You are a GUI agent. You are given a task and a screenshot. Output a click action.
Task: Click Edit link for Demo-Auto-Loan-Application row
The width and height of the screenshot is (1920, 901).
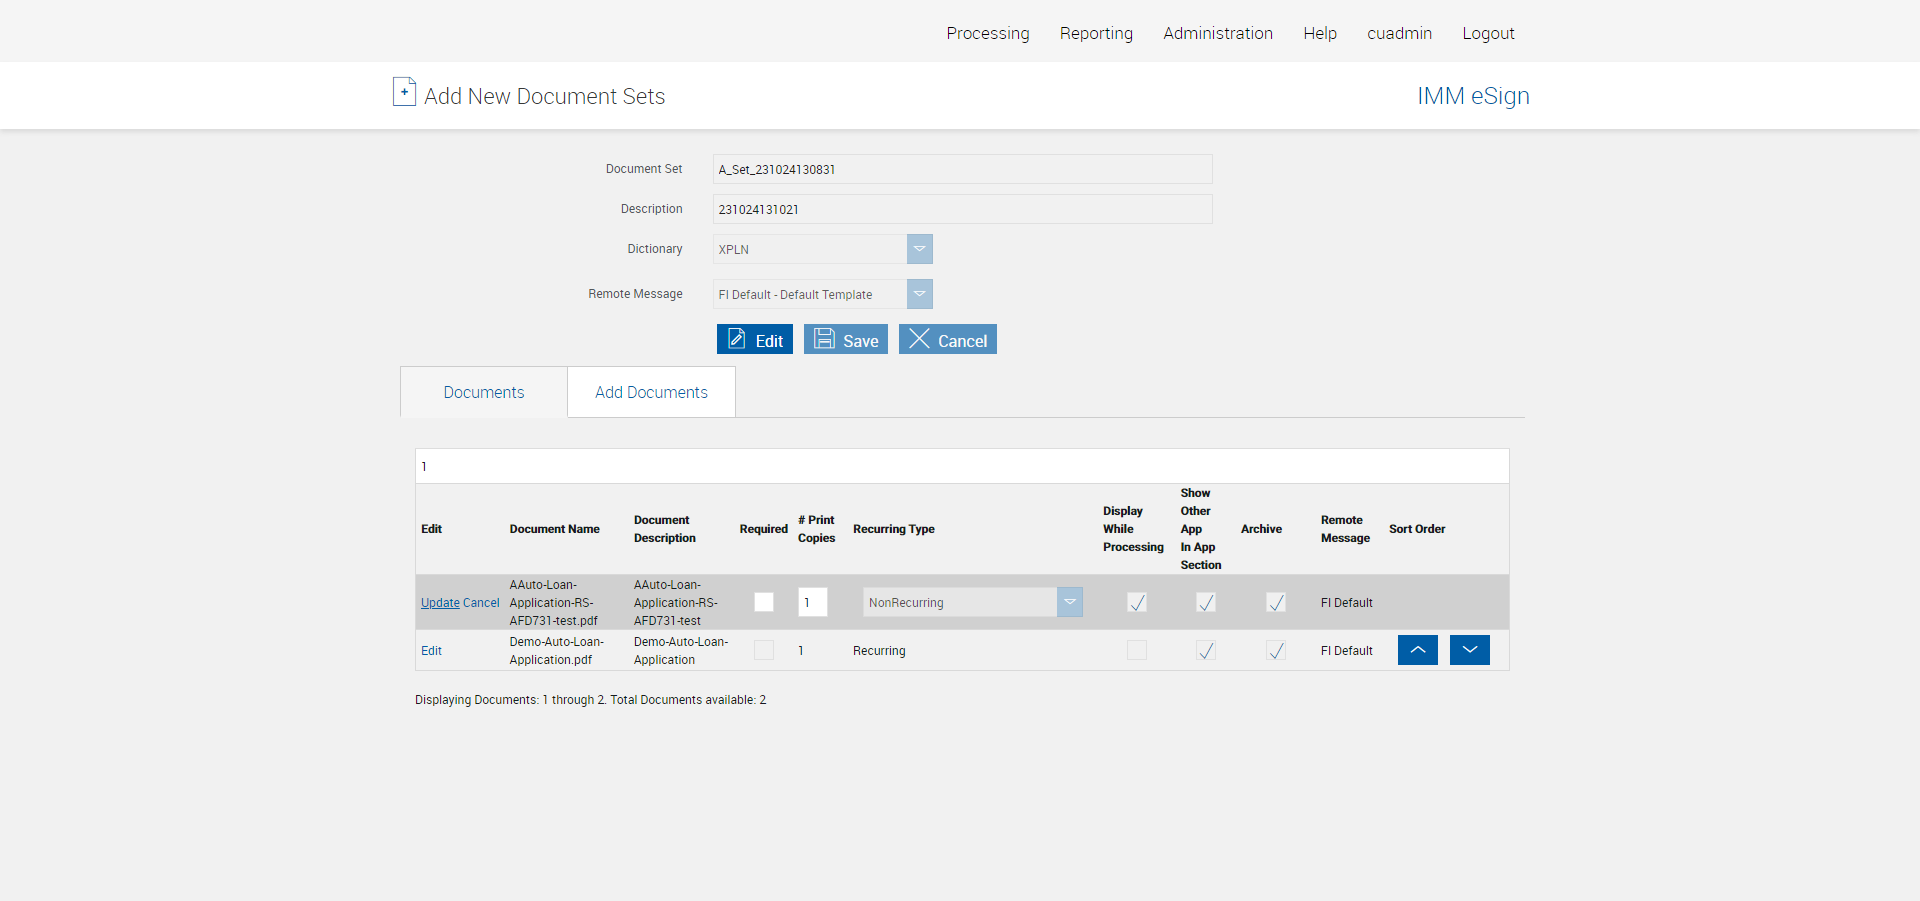431,651
